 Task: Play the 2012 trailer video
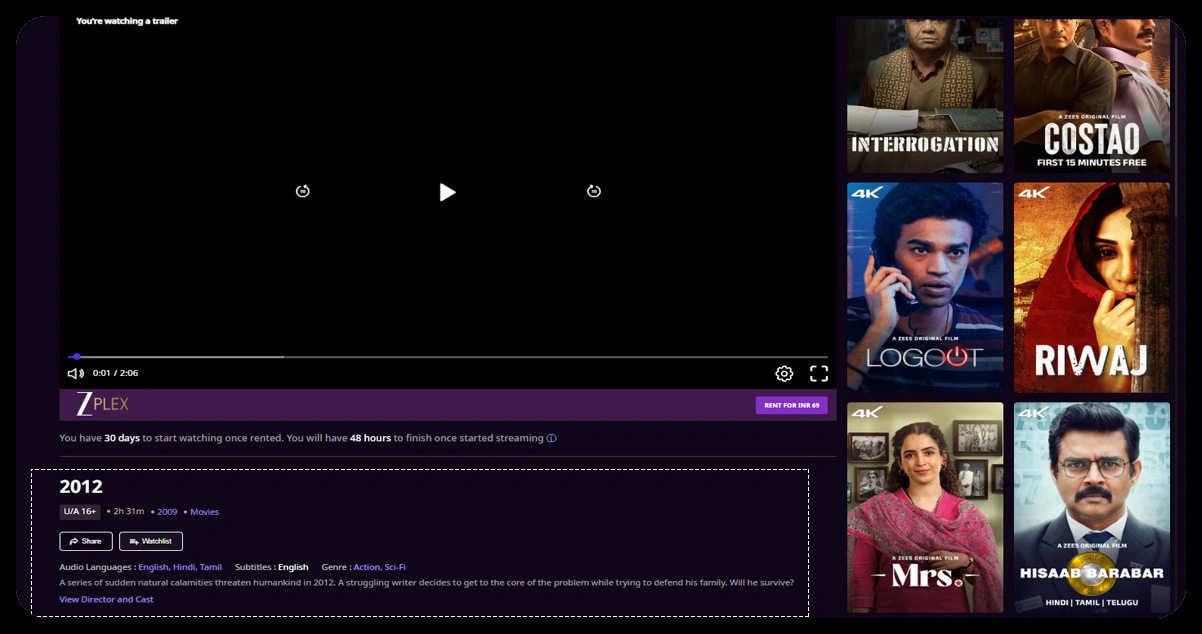(447, 192)
